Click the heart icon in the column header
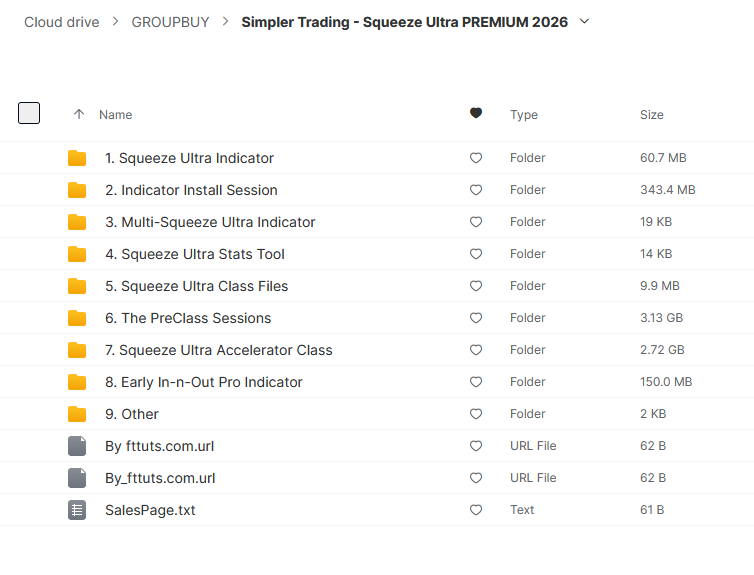754x575 pixels. 476,114
